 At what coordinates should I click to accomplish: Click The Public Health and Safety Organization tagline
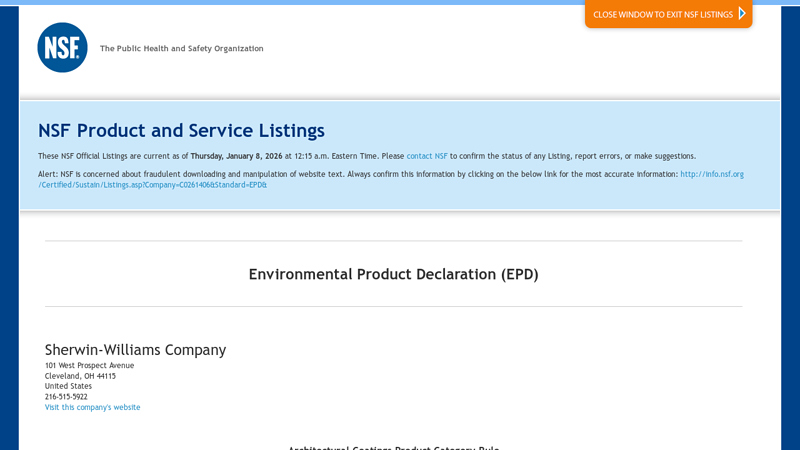click(x=181, y=48)
